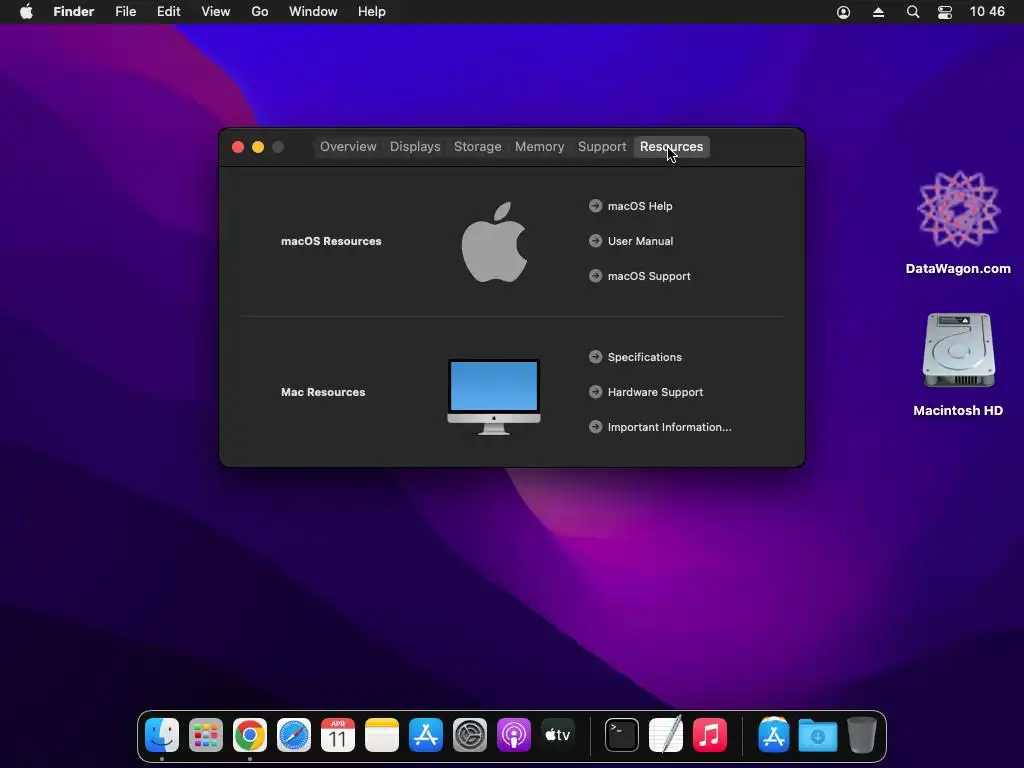The image size is (1024, 768).
Task: Click the iMac image in Mac Resources
Action: pos(494,396)
